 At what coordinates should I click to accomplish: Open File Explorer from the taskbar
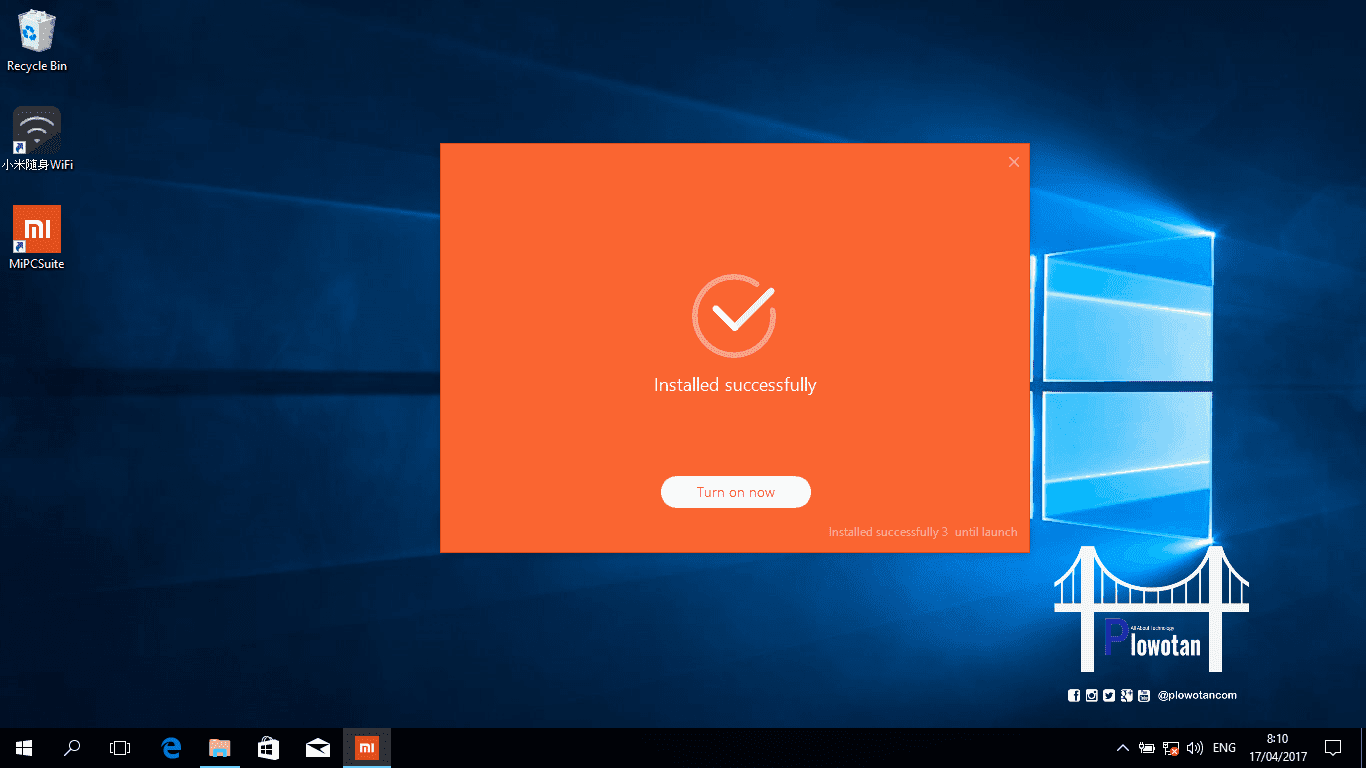(x=219, y=747)
